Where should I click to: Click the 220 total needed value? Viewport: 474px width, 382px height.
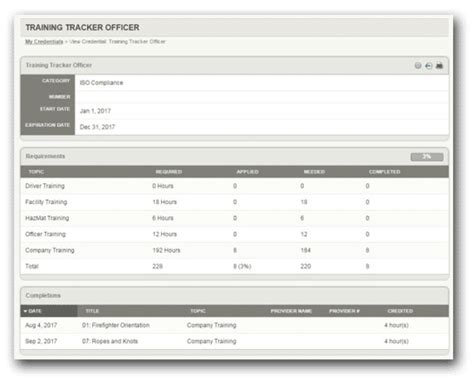[x=305, y=266]
